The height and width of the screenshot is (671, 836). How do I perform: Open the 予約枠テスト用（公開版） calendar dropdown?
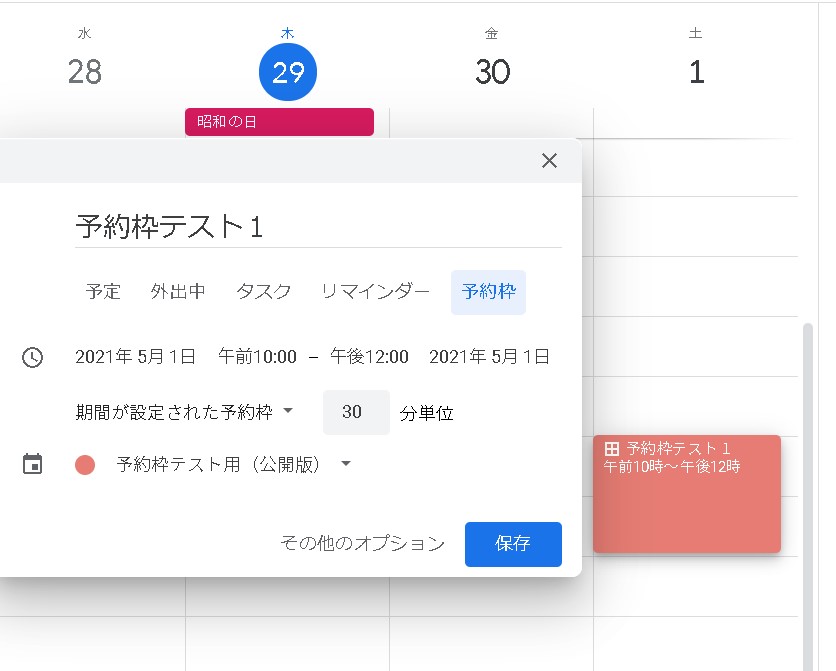(x=234, y=464)
